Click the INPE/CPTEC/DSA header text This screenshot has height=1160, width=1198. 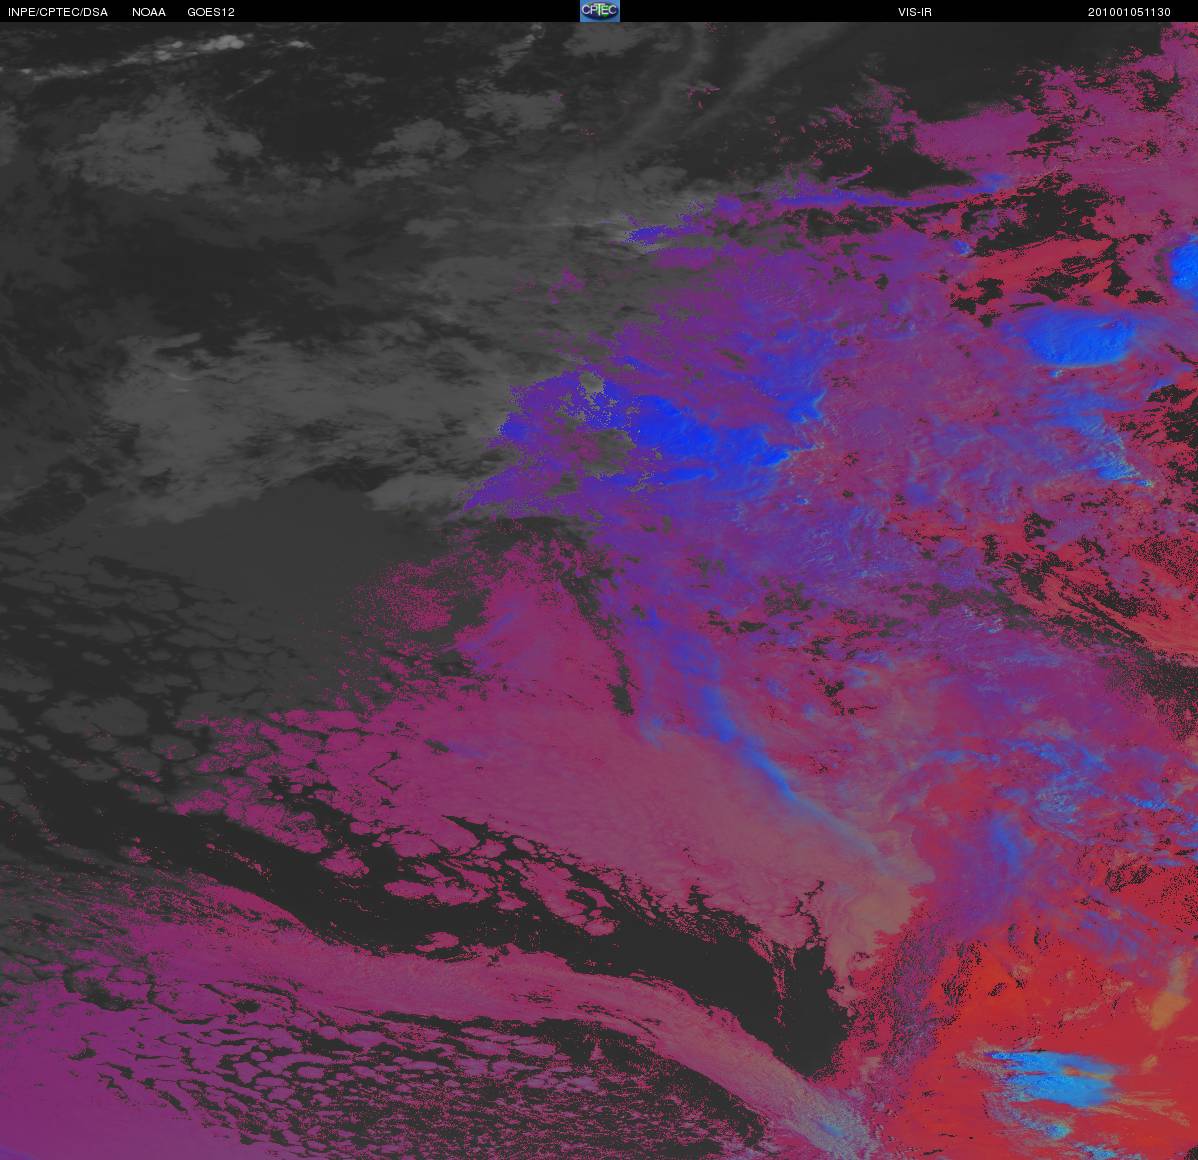[58, 12]
